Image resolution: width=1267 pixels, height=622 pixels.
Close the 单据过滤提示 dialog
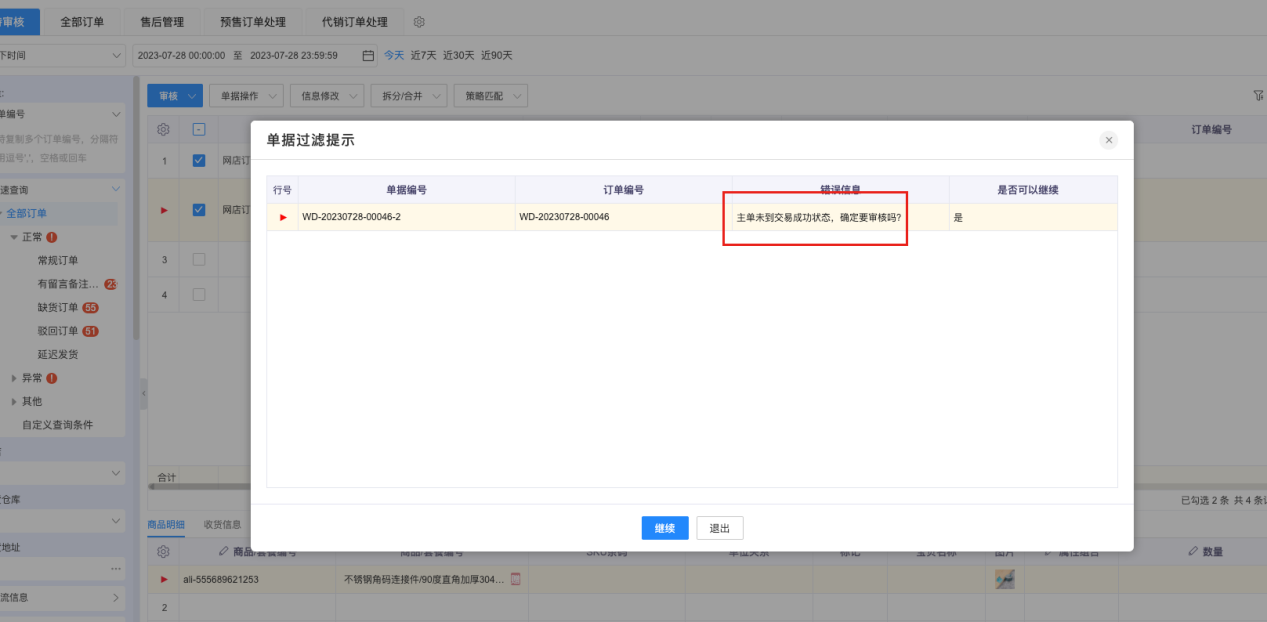tap(1109, 140)
